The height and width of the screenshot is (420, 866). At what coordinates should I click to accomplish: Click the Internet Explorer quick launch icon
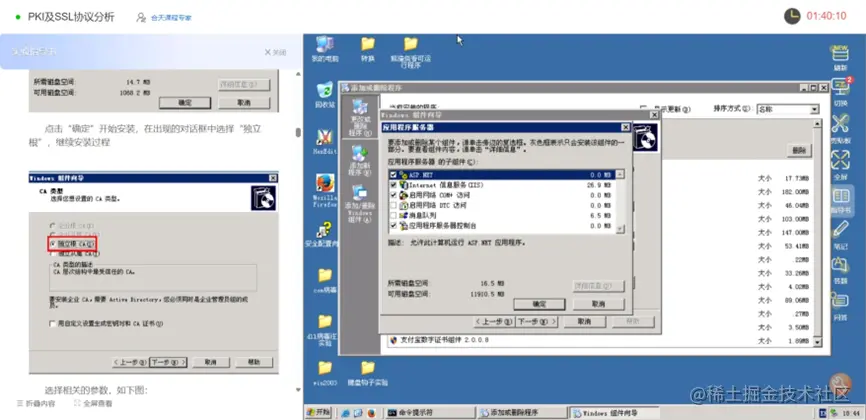click(346, 413)
